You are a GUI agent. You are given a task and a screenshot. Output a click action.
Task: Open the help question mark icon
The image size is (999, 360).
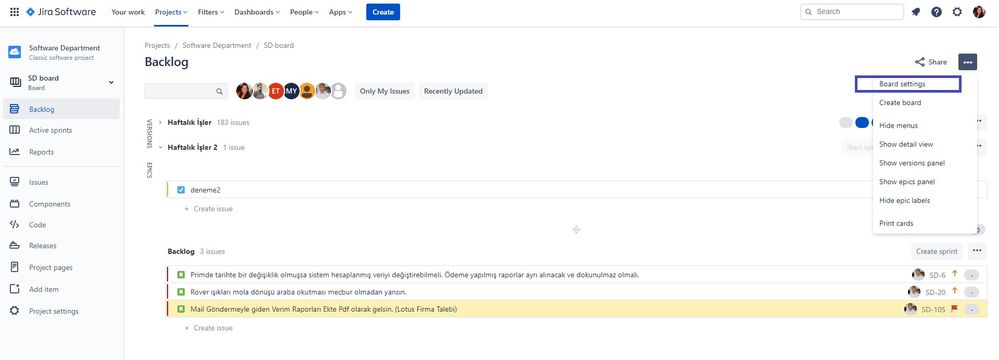pos(937,11)
